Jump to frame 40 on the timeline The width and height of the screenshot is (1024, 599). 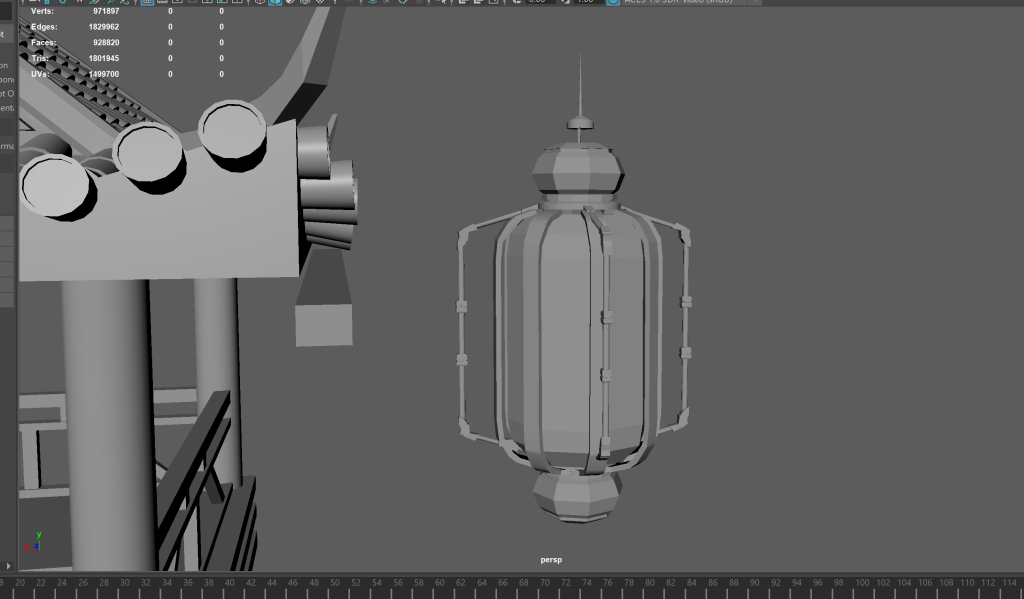click(x=230, y=583)
